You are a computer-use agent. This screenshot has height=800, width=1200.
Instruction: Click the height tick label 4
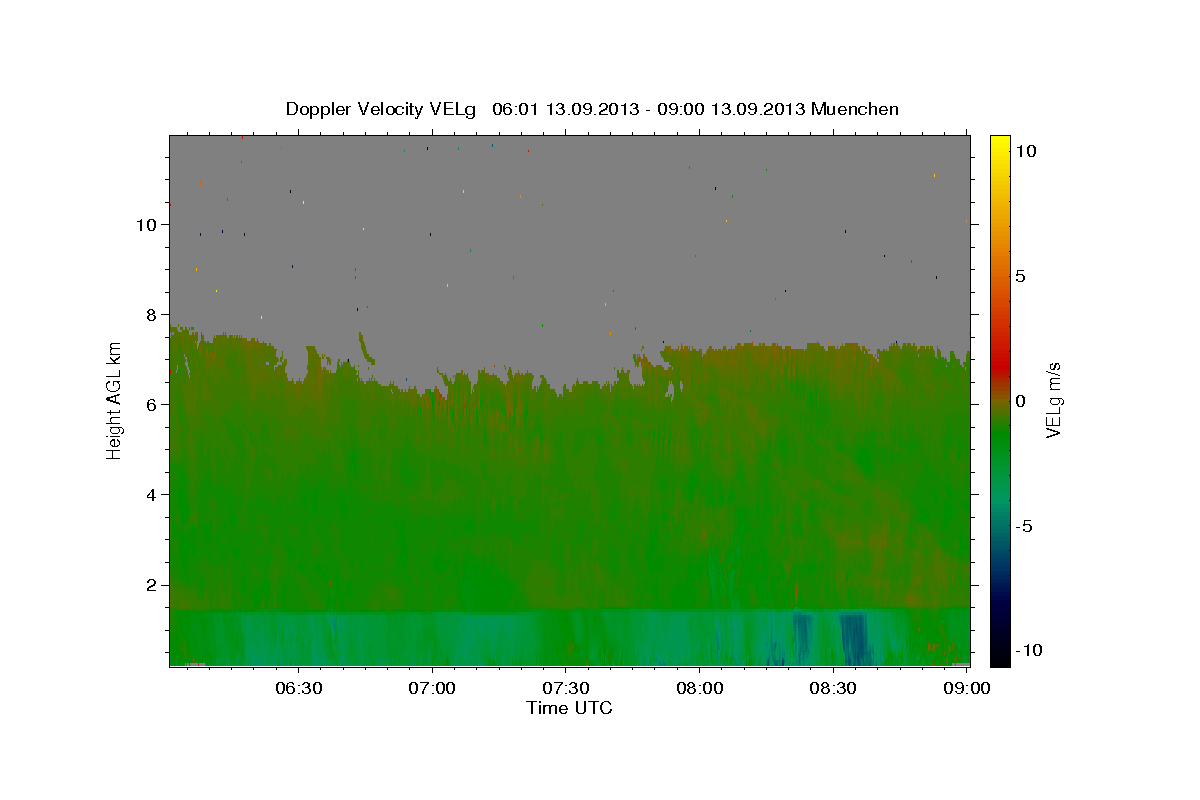point(152,495)
